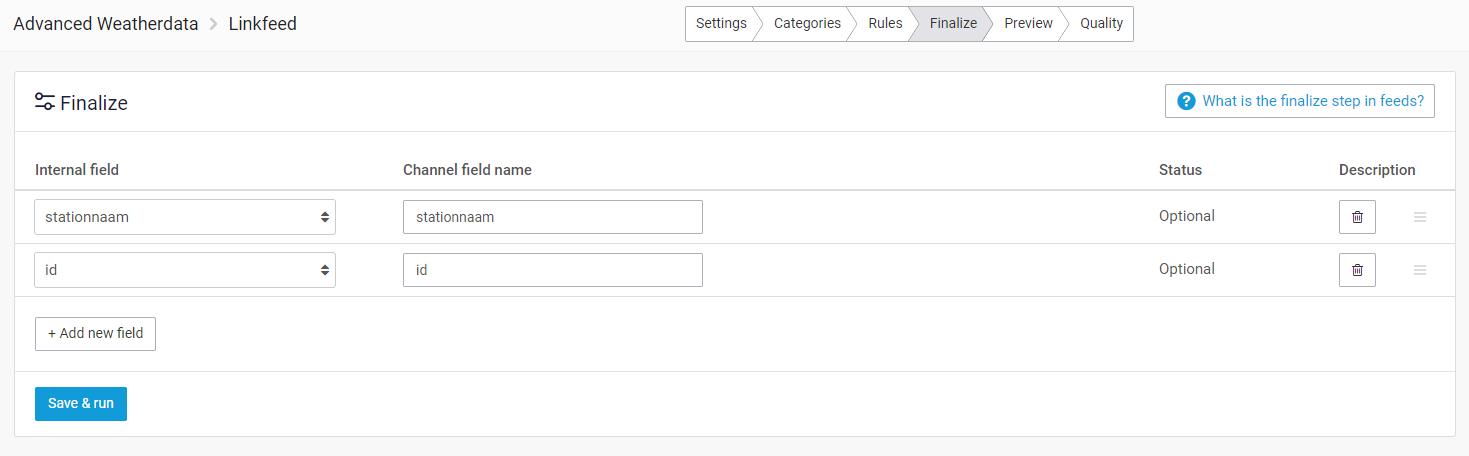Click Save & run button
The height and width of the screenshot is (456, 1469).
(81, 404)
